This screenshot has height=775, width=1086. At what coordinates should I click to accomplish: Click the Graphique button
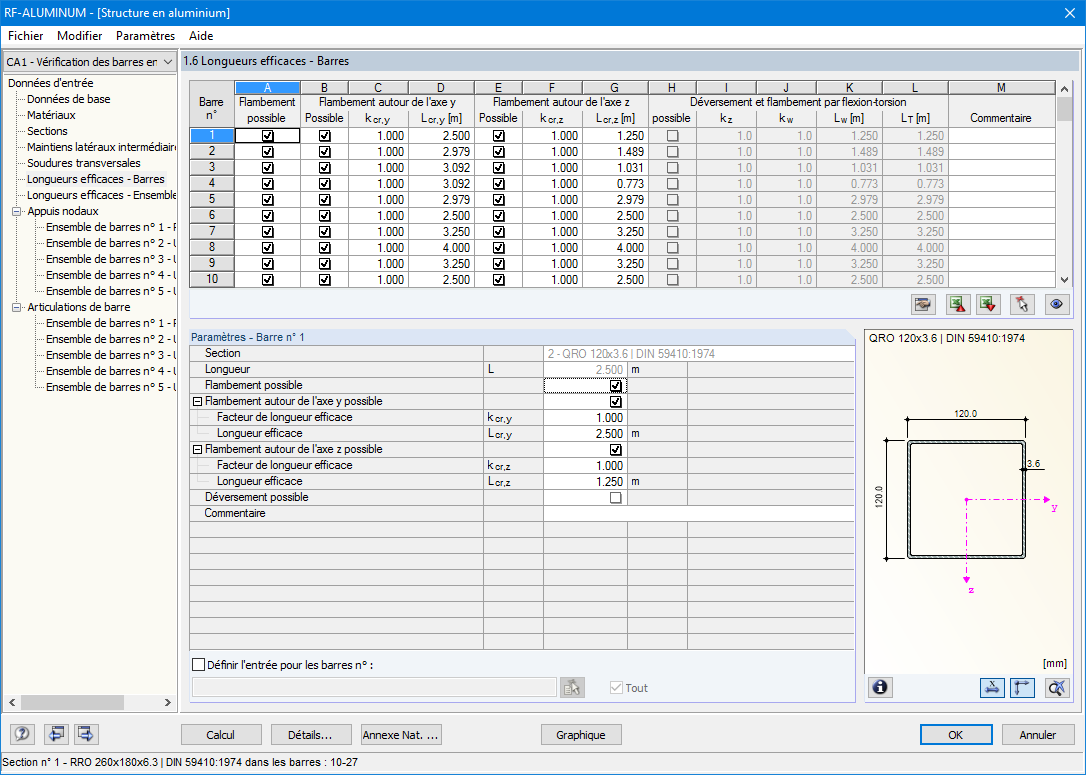[580, 735]
